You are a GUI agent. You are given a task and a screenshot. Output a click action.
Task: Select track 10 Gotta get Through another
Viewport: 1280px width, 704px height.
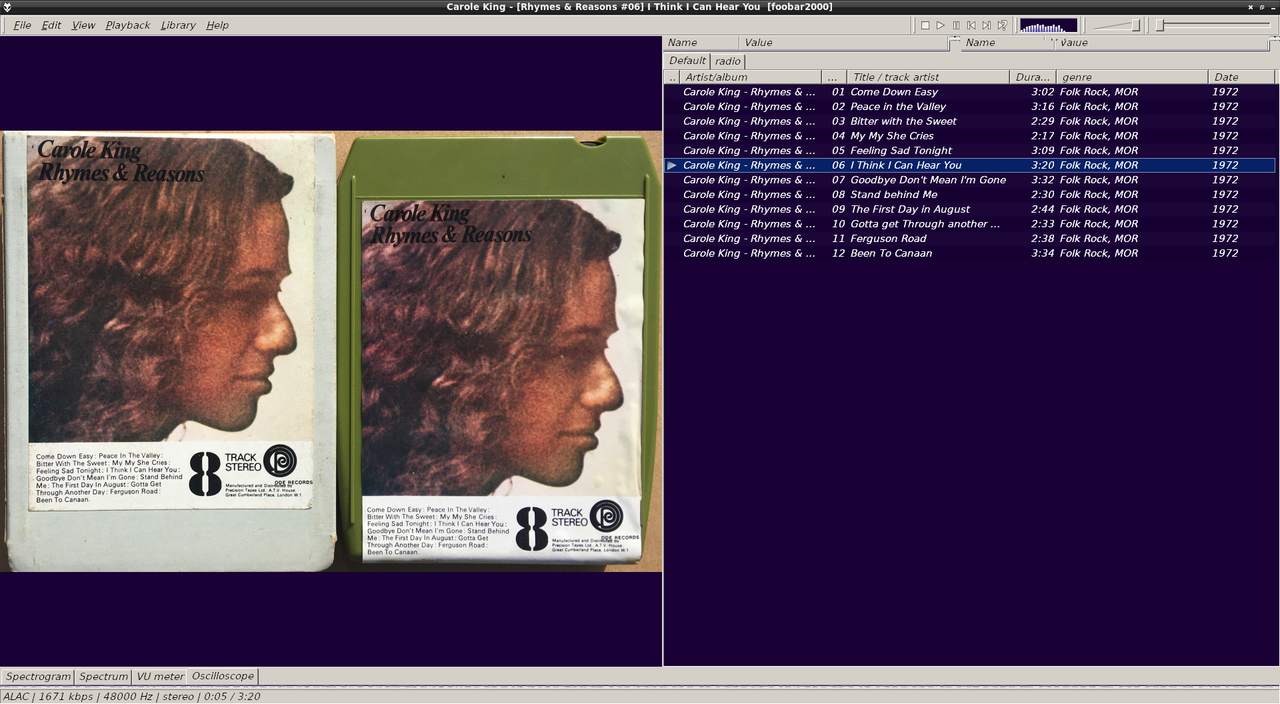(970, 224)
